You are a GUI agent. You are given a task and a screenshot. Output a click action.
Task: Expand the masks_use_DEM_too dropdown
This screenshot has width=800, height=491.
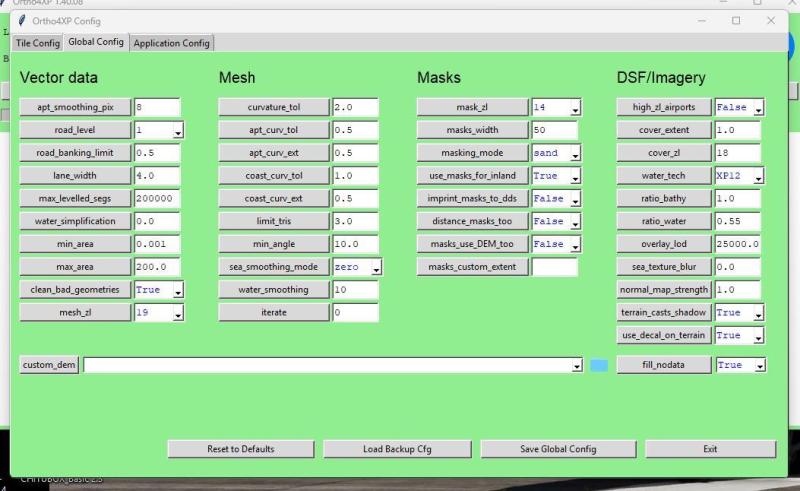pos(575,246)
